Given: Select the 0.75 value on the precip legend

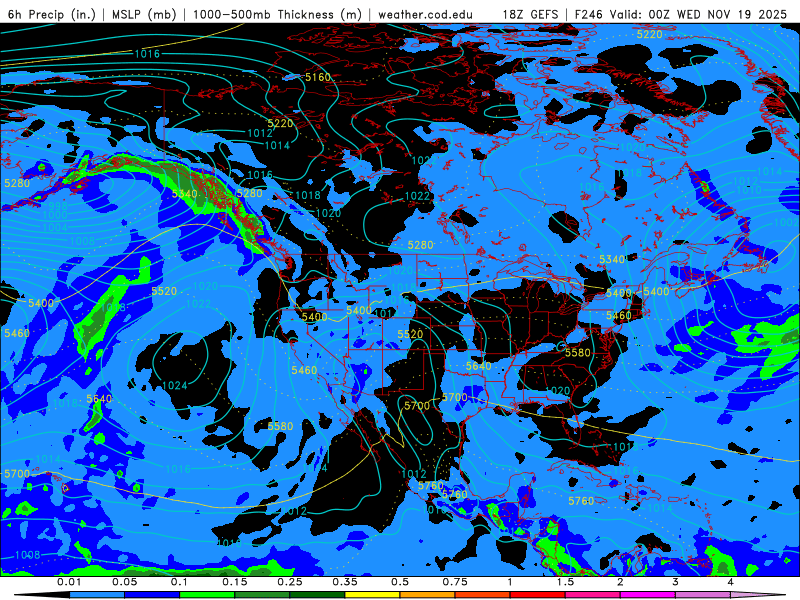Looking at the screenshot, I should click(455, 582).
